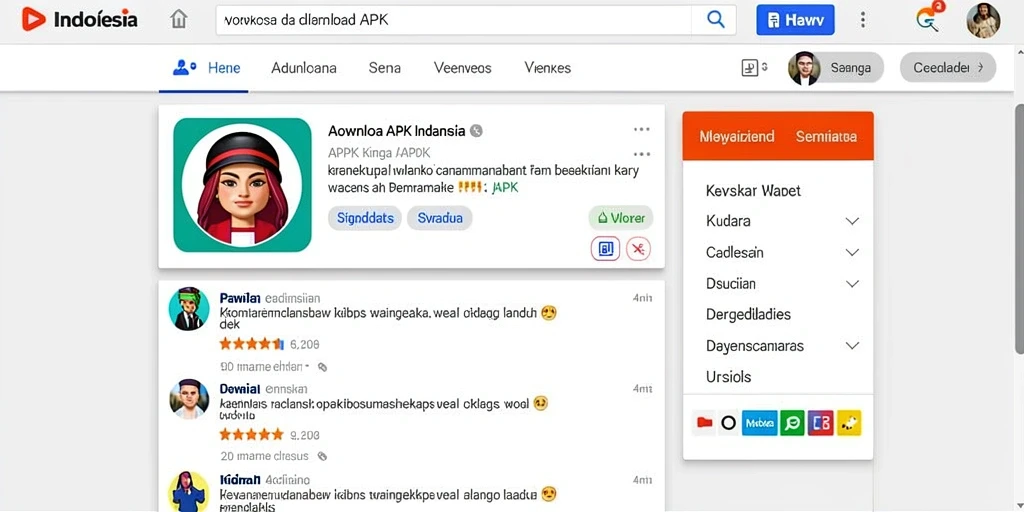Click the black circle icon in sidebar footer
This screenshot has height=512, width=1024.
tap(728, 423)
